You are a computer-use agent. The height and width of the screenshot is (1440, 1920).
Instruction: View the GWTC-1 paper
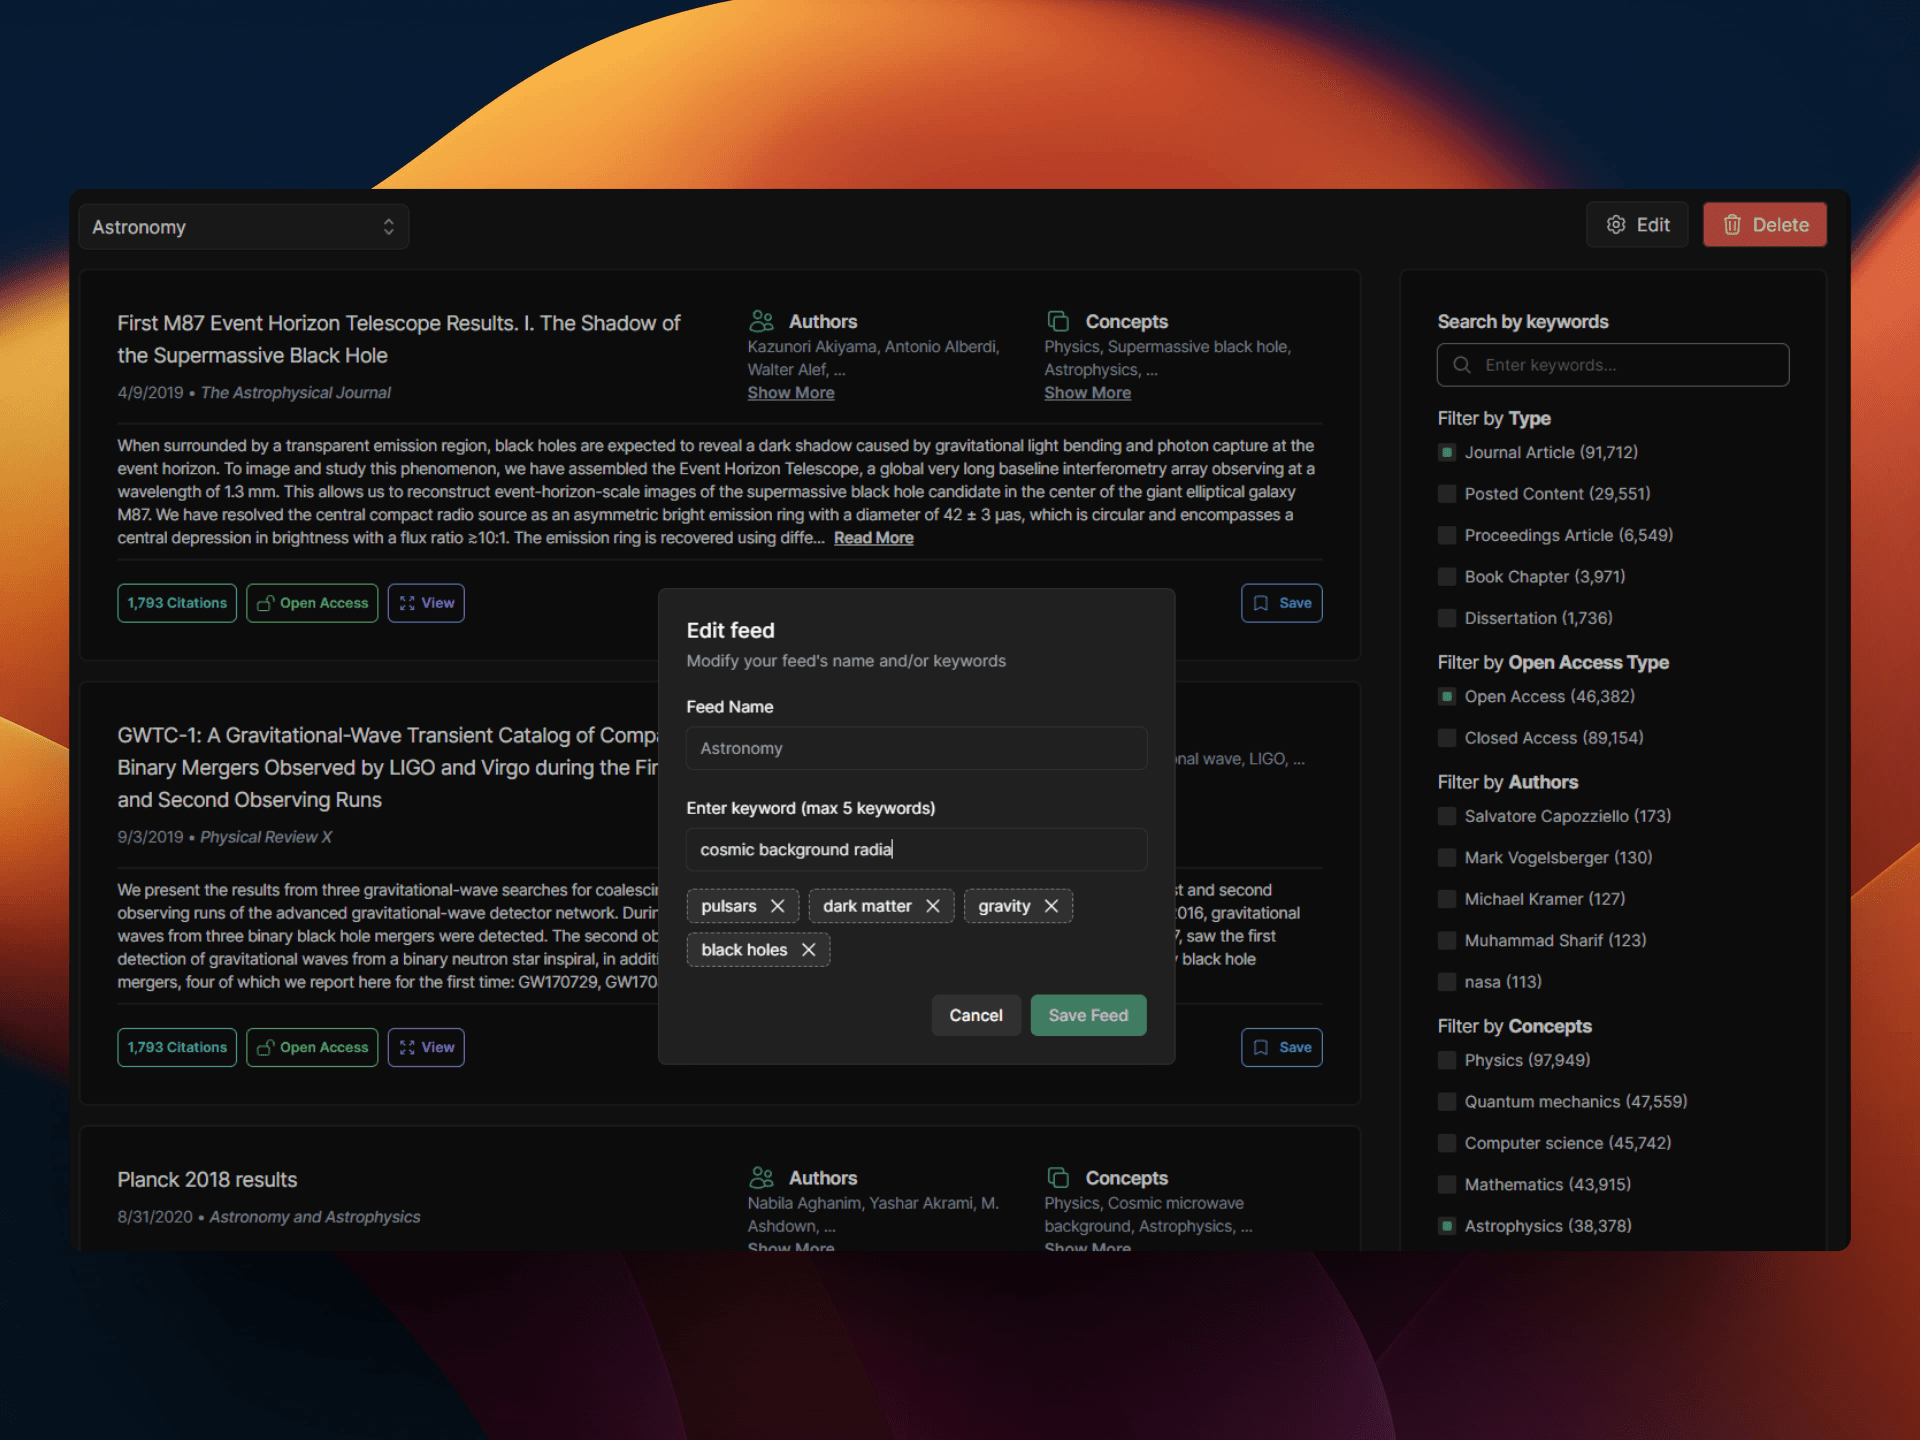tap(426, 1047)
